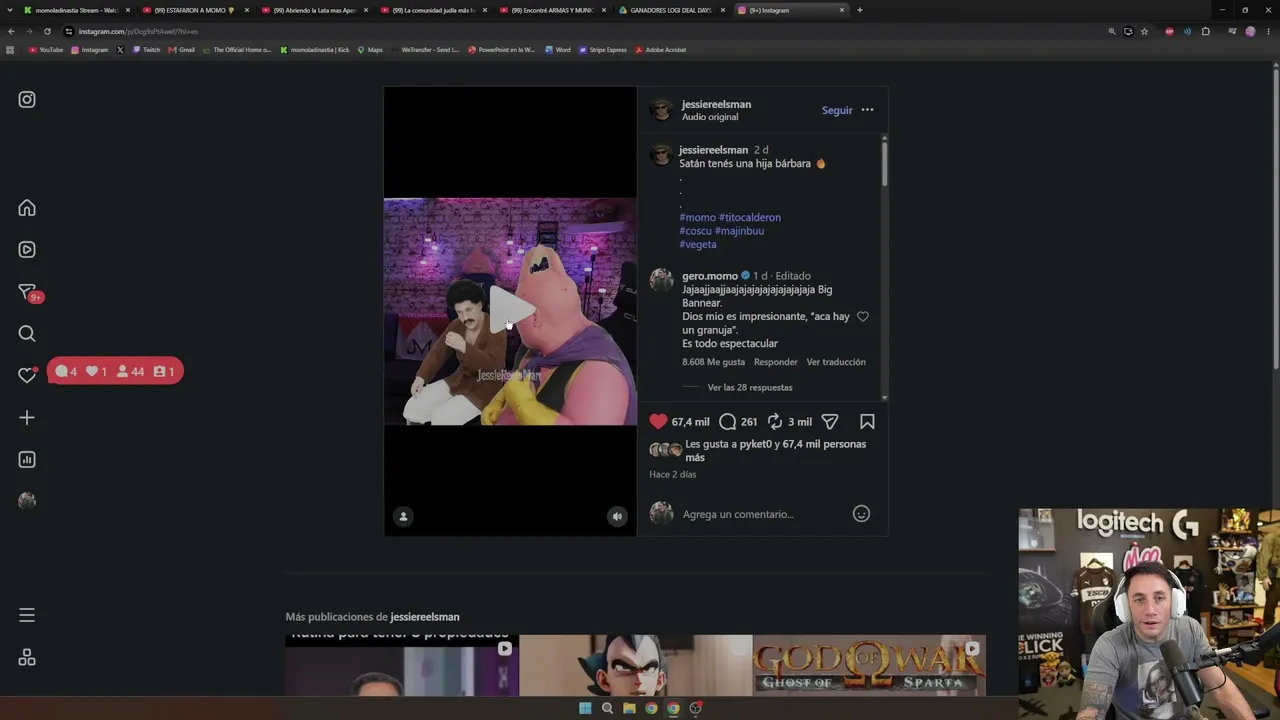Open the YouTube bookmark
Image resolution: width=1280 pixels, height=720 pixels.
tap(46, 50)
